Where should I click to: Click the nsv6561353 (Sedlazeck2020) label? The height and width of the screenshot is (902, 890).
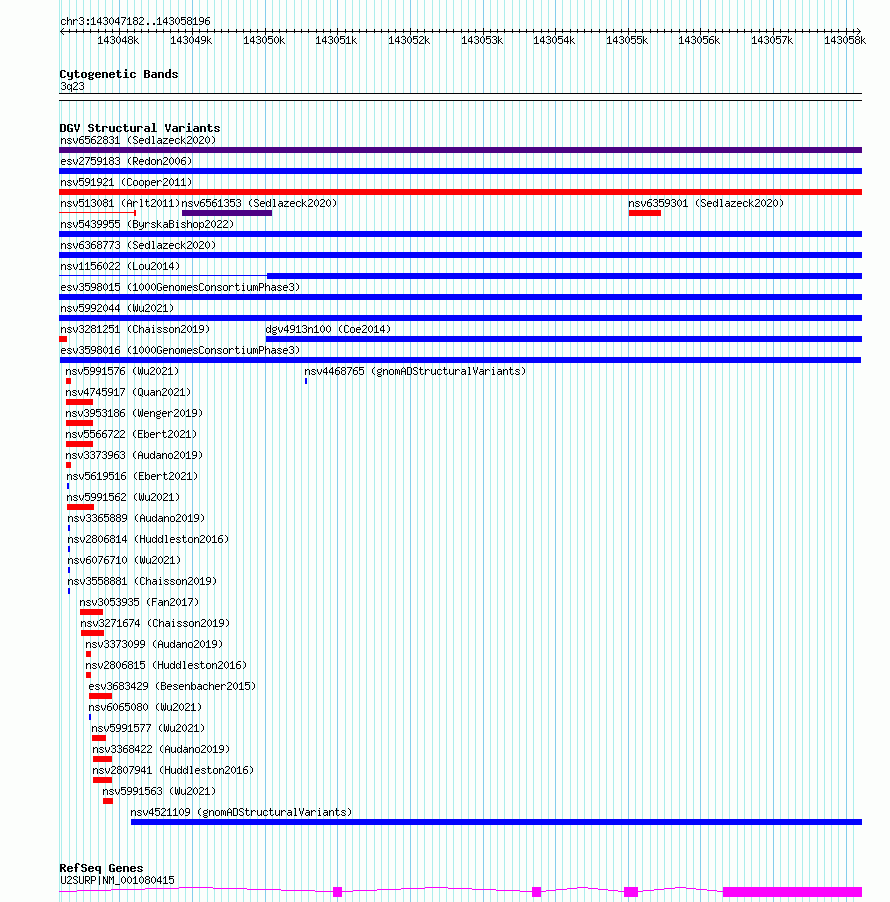click(259, 203)
